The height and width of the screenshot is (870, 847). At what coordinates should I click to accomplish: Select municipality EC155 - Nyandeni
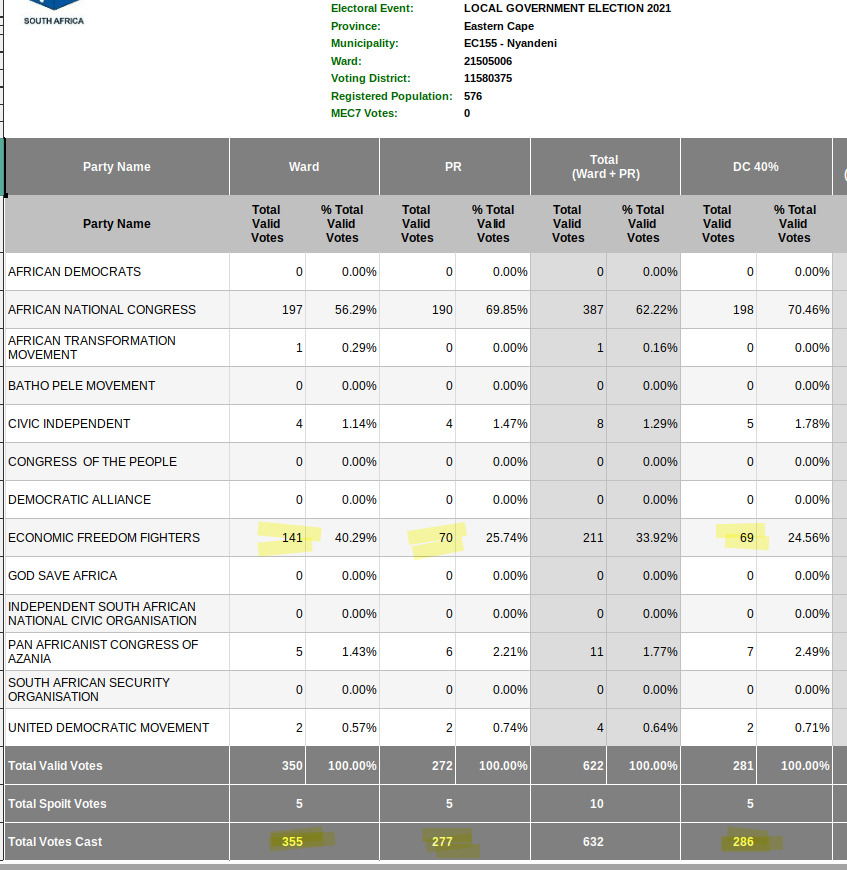[510, 43]
